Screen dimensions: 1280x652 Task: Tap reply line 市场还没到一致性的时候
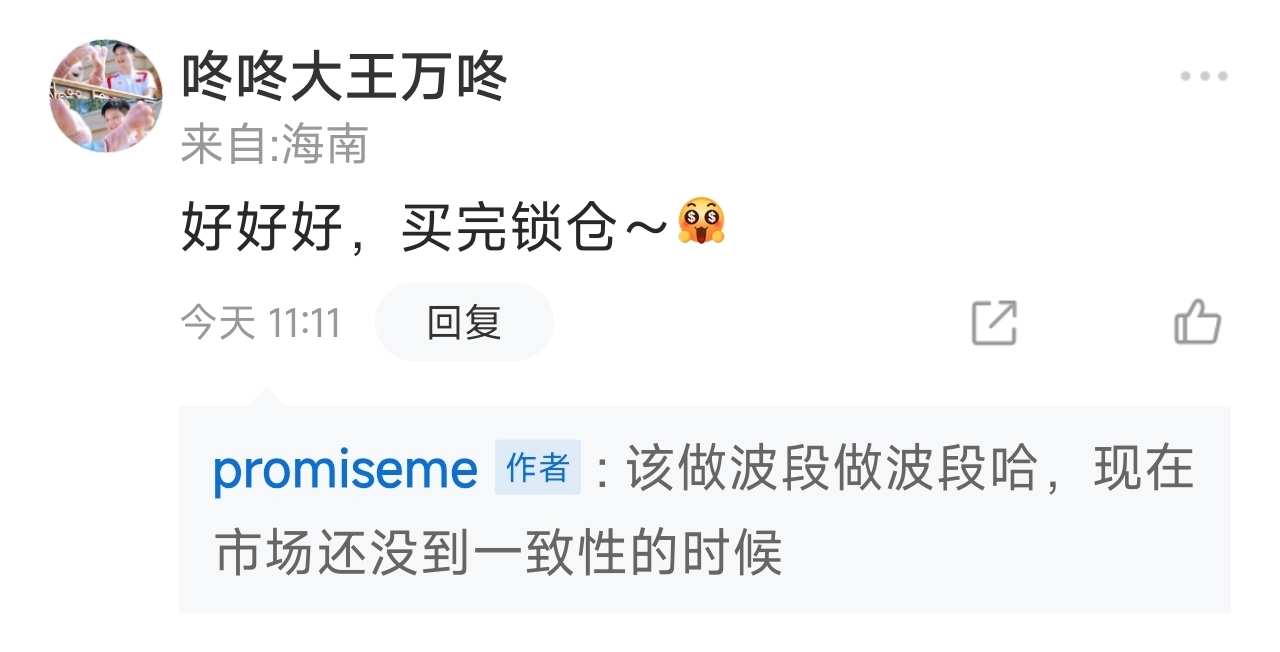tap(498, 553)
